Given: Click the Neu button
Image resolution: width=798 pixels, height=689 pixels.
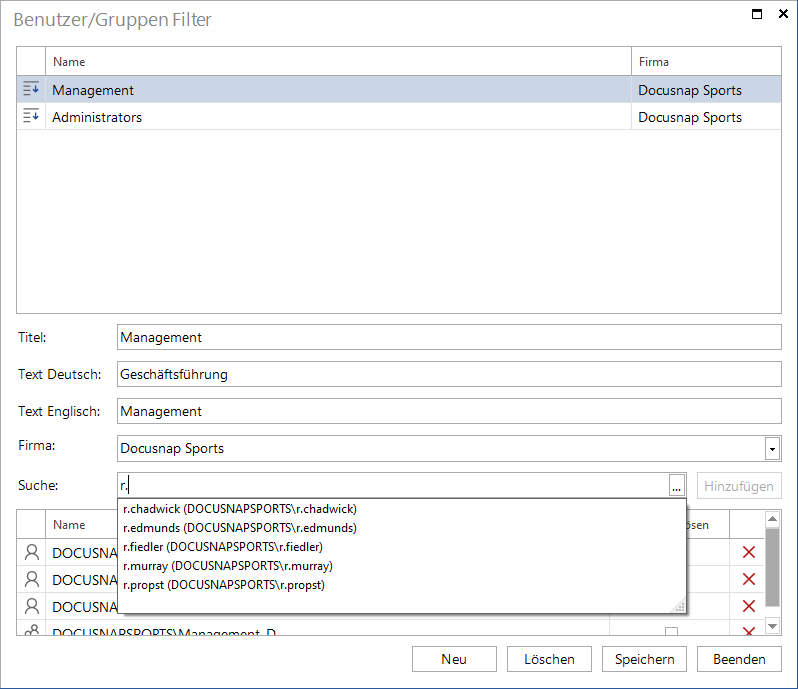Looking at the screenshot, I should (454, 659).
